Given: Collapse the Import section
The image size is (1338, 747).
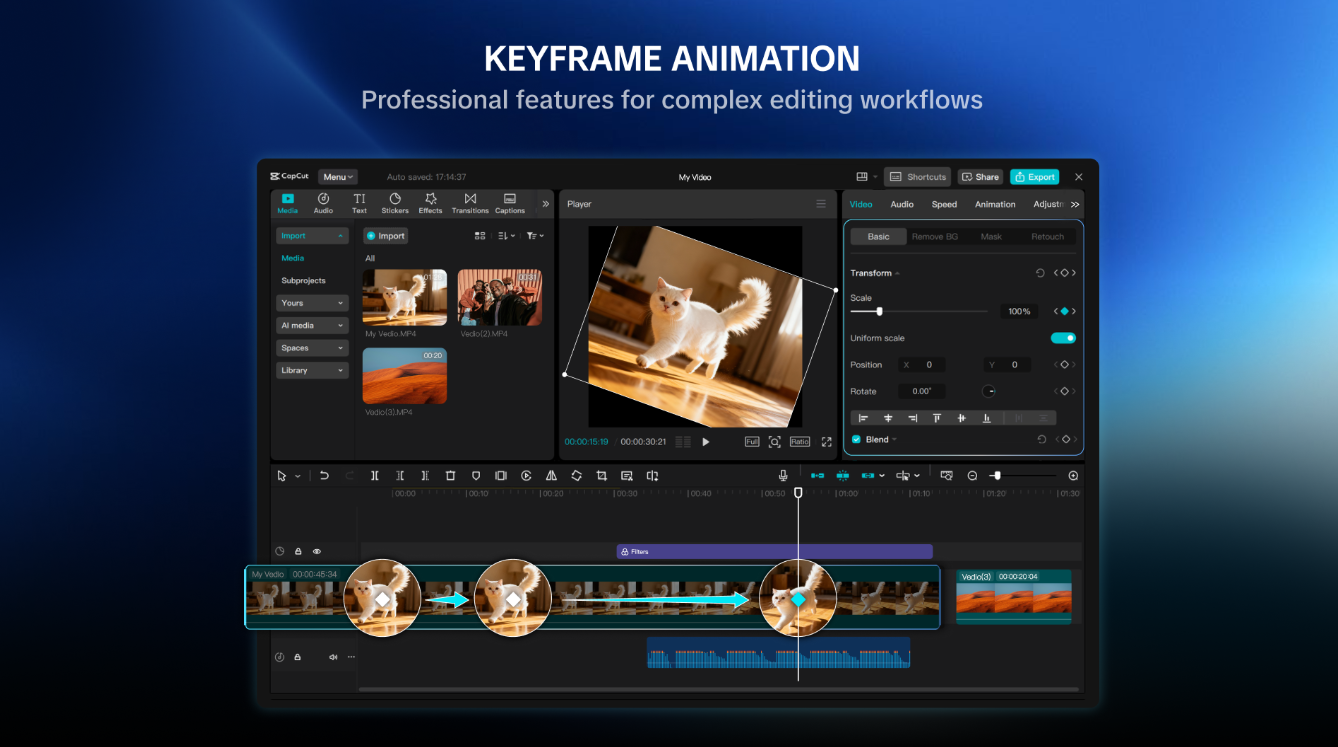Looking at the screenshot, I should (312, 236).
